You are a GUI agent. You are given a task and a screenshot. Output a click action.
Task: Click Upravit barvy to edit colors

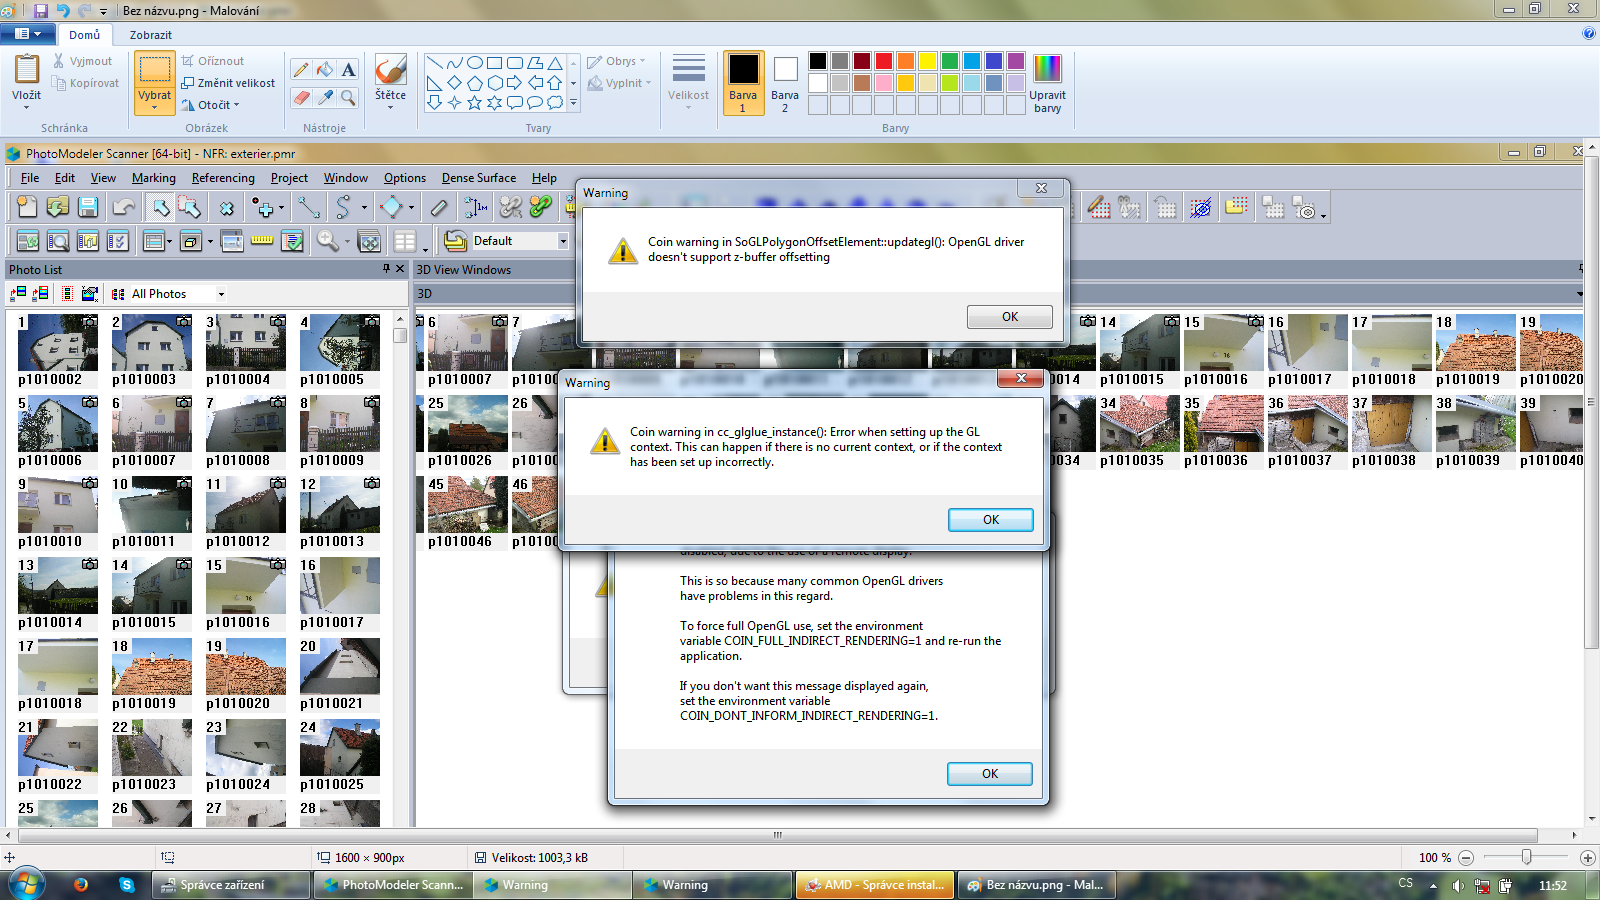click(1047, 83)
